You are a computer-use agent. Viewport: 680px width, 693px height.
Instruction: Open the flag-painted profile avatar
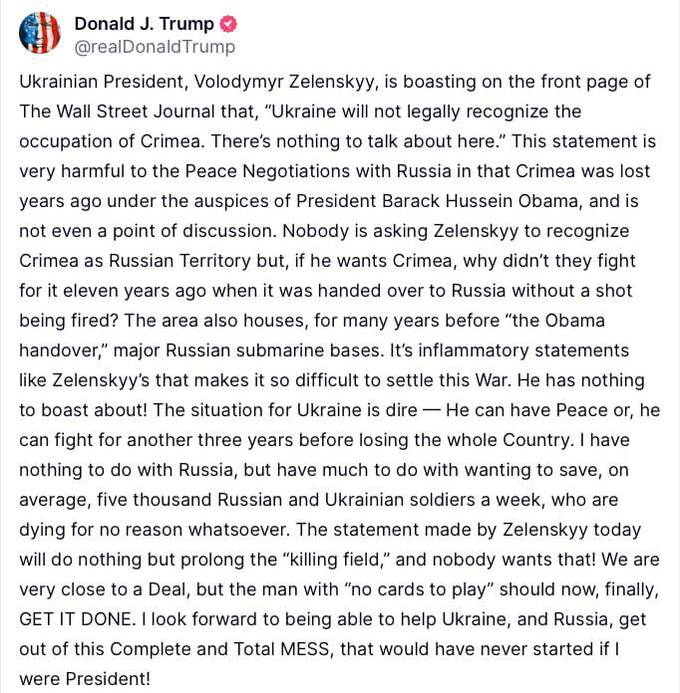(39, 33)
